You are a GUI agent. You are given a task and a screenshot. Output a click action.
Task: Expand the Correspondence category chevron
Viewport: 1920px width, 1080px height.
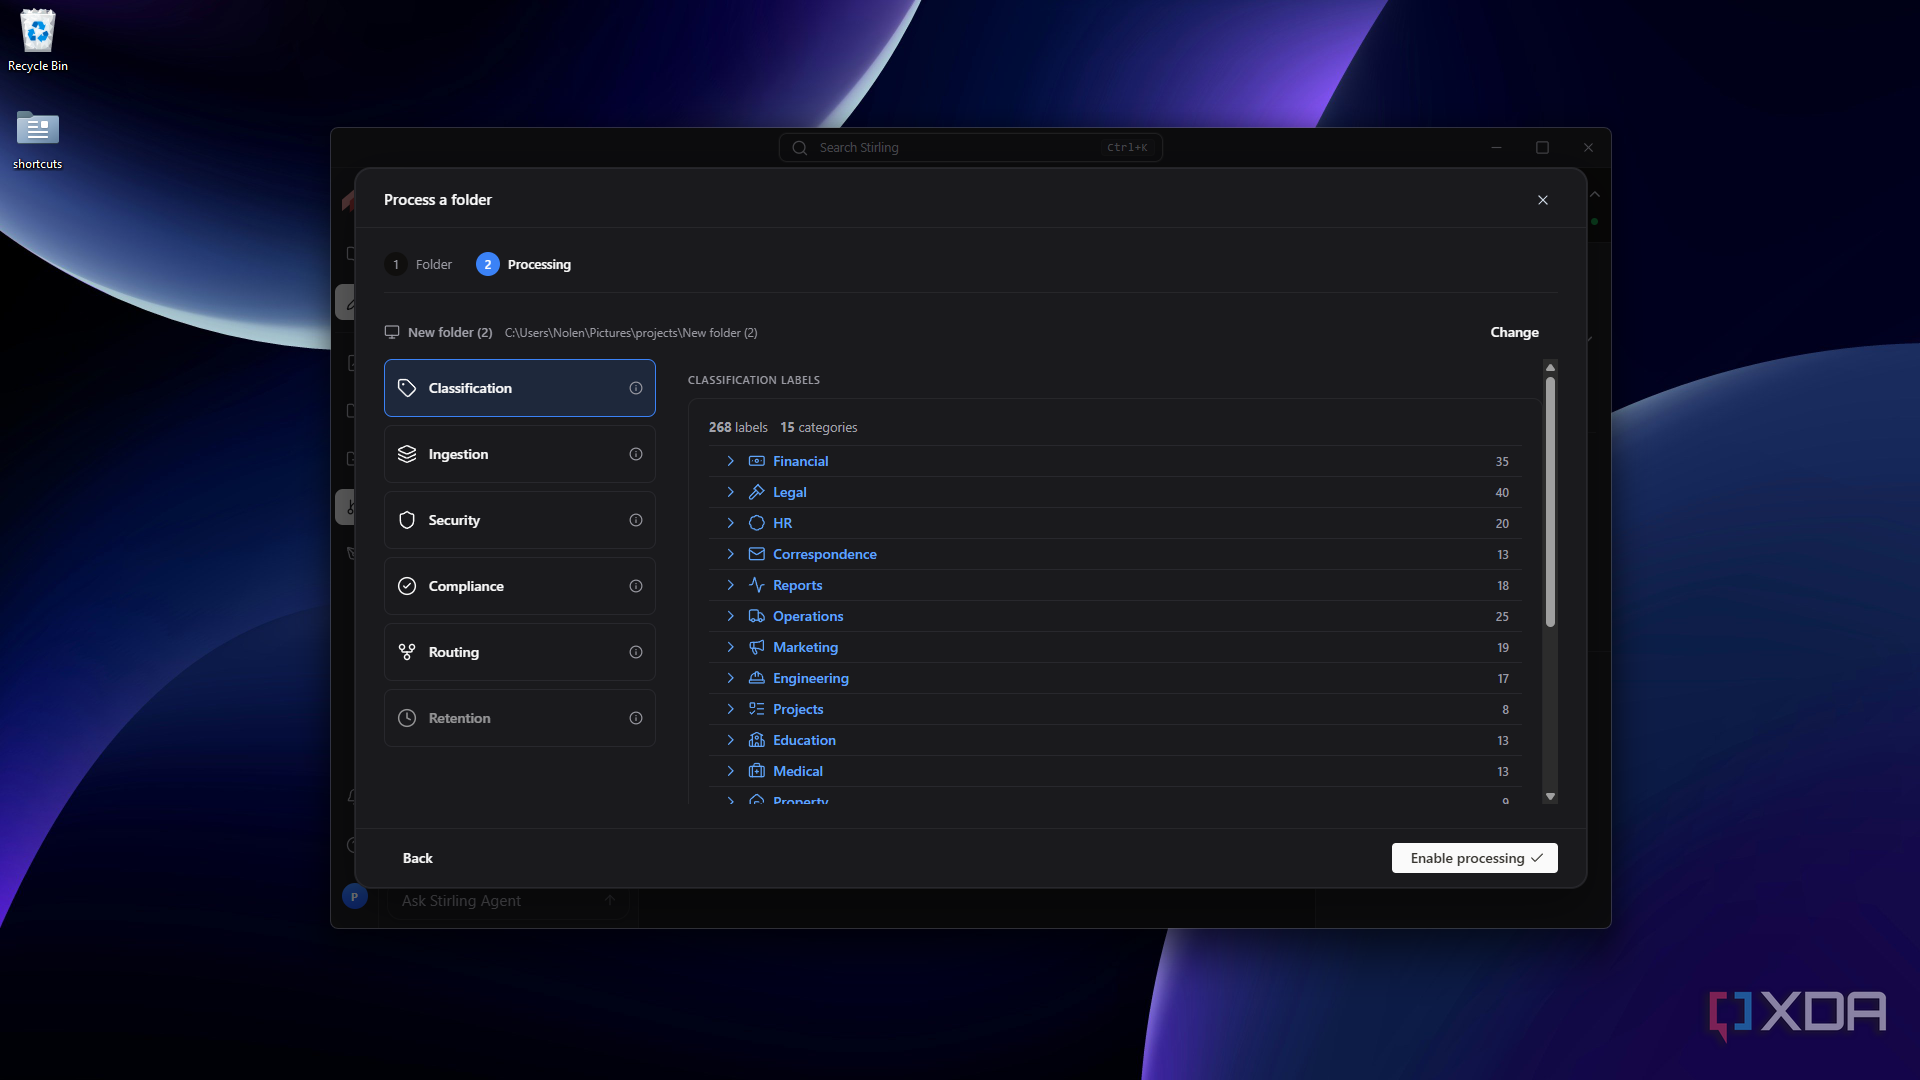731,554
